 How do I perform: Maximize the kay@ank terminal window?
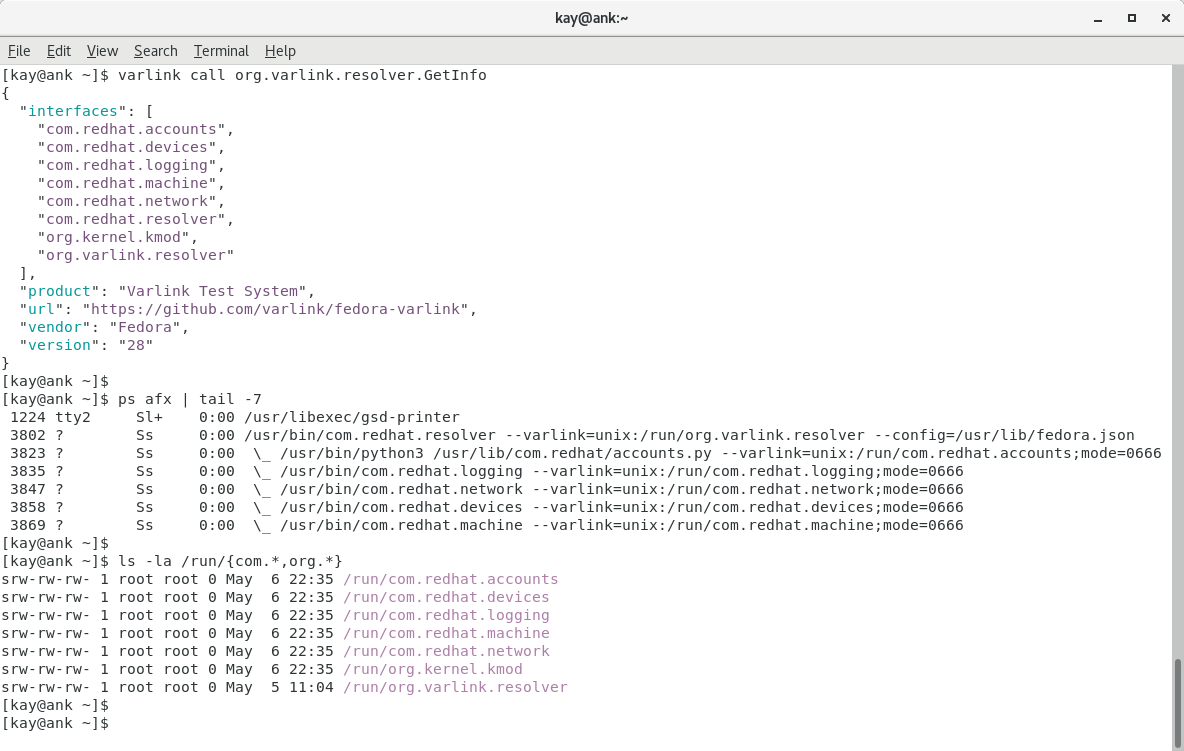click(1131, 18)
